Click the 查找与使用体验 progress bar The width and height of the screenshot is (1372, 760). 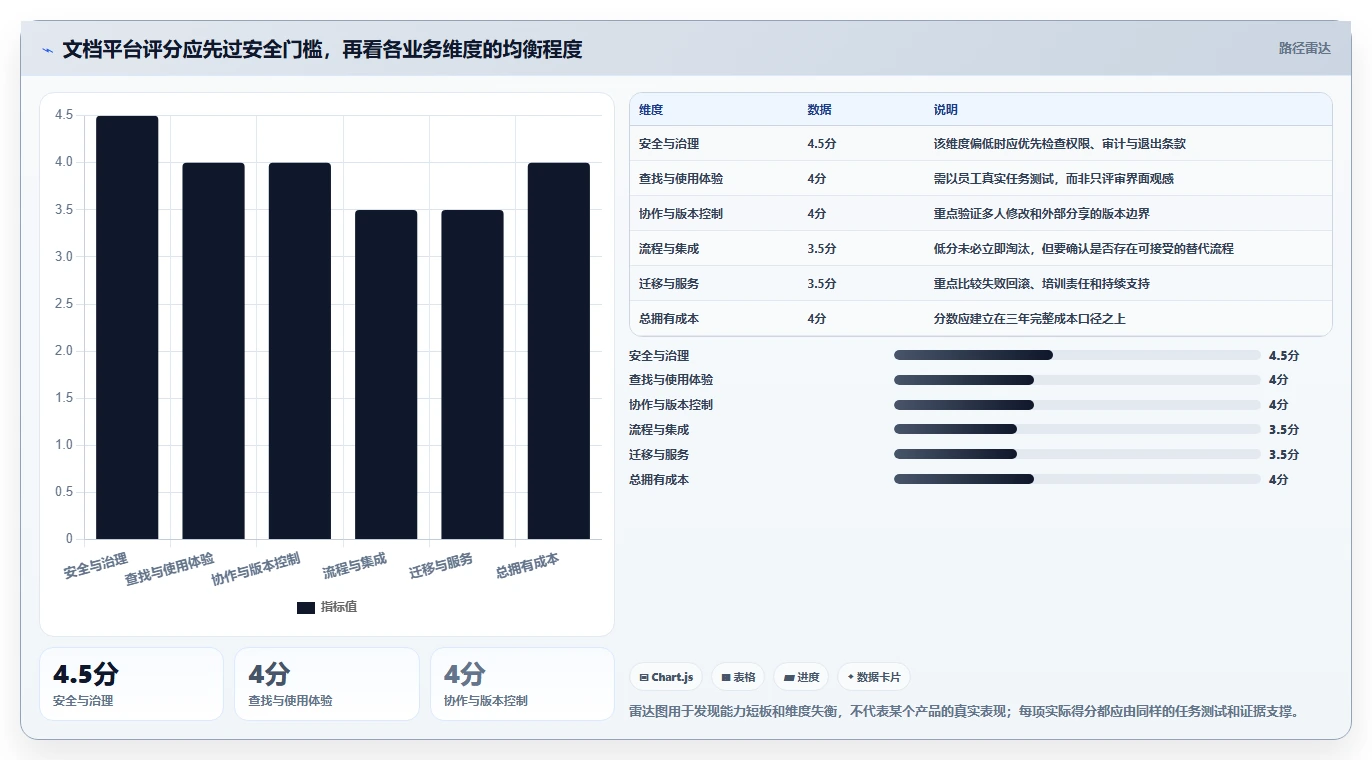click(x=1077, y=380)
